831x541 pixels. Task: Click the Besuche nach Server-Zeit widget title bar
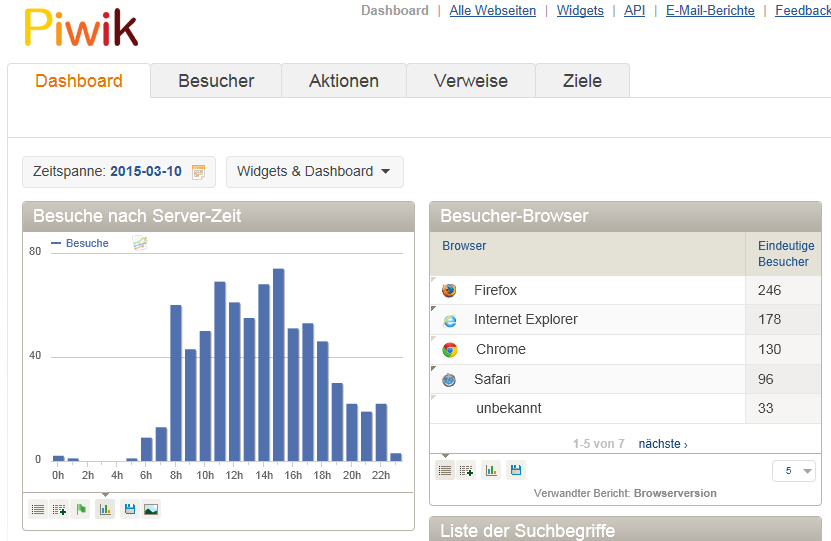coord(218,216)
